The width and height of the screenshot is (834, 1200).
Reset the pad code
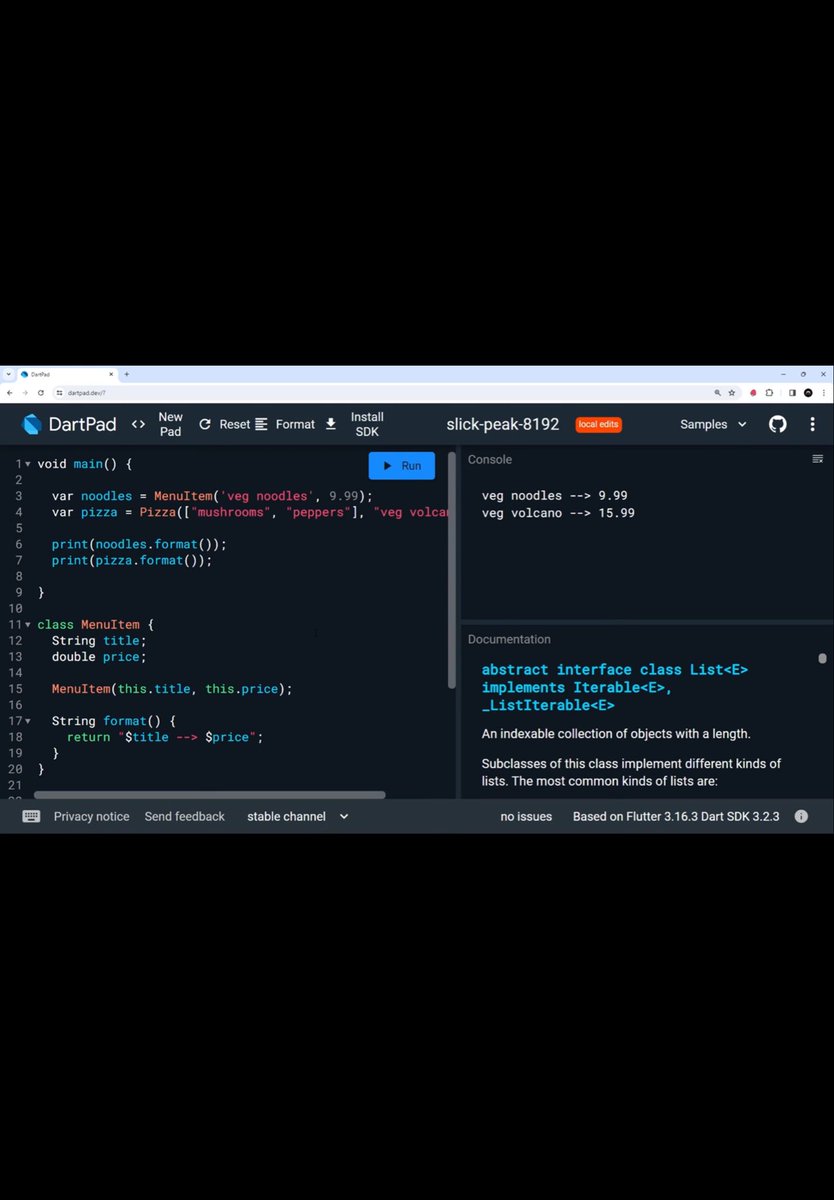tap(224, 424)
